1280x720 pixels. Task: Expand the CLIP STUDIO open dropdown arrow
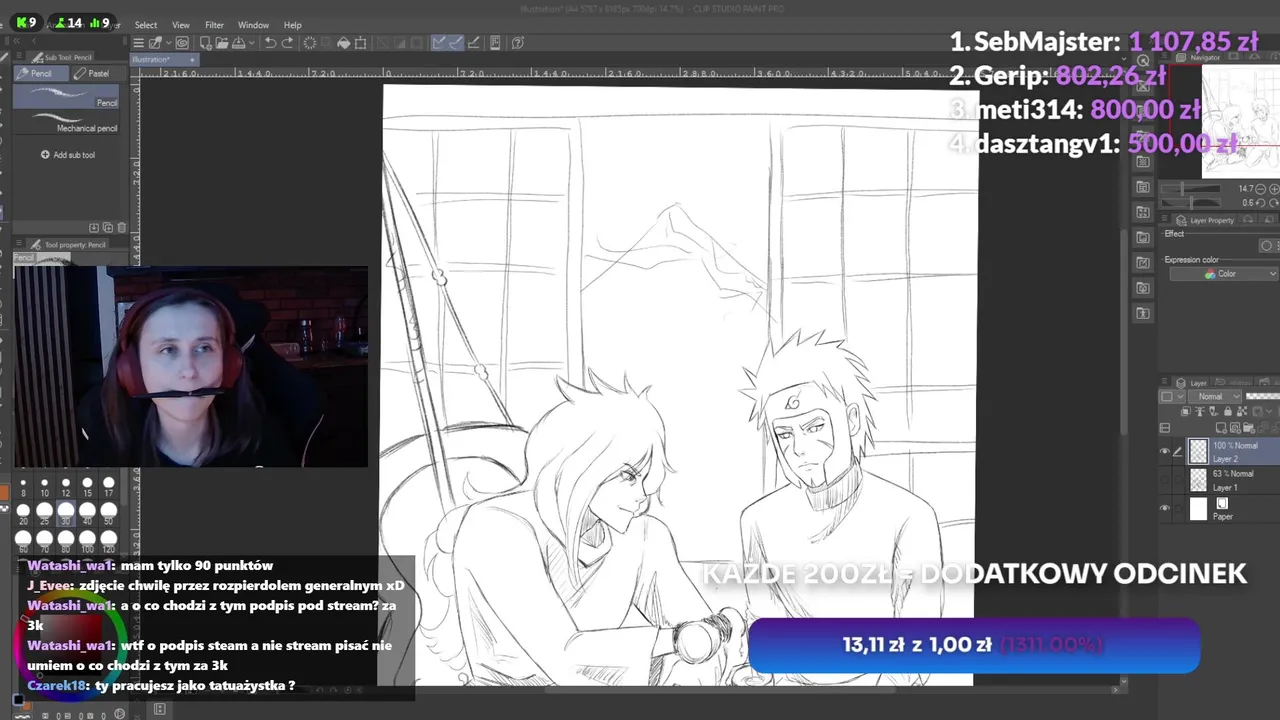click(x=168, y=42)
